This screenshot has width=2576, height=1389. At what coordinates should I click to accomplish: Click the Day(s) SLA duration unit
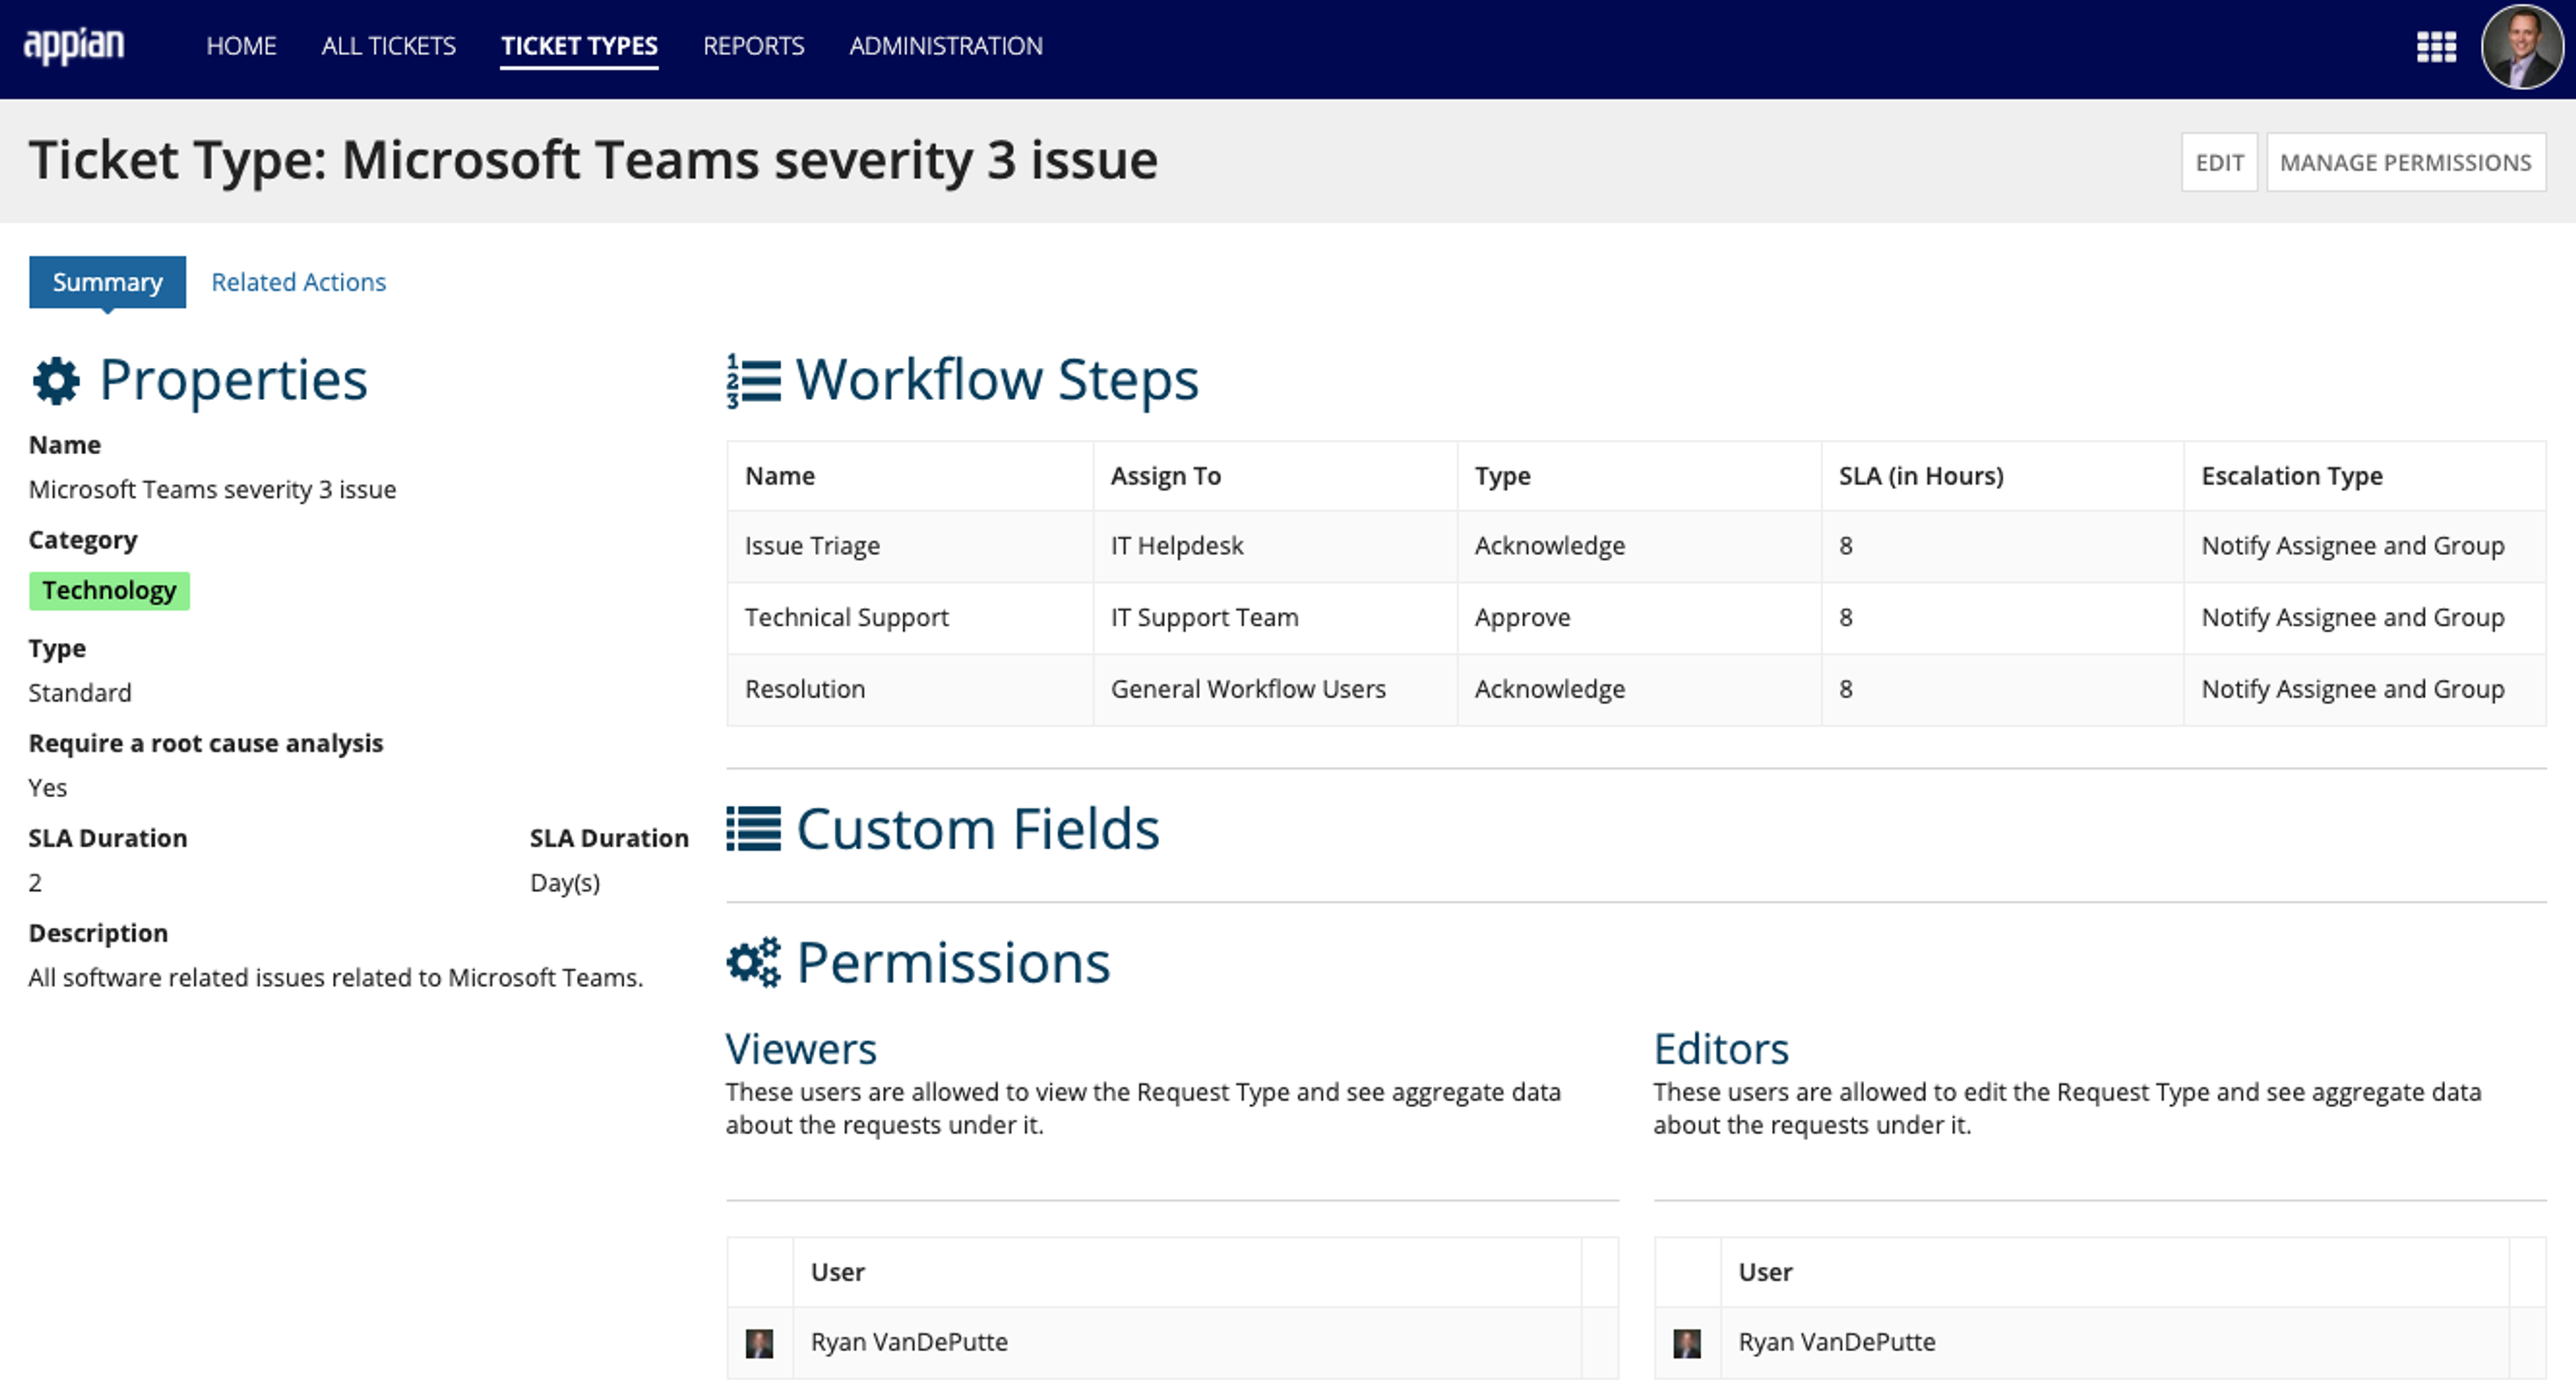click(x=565, y=883)
